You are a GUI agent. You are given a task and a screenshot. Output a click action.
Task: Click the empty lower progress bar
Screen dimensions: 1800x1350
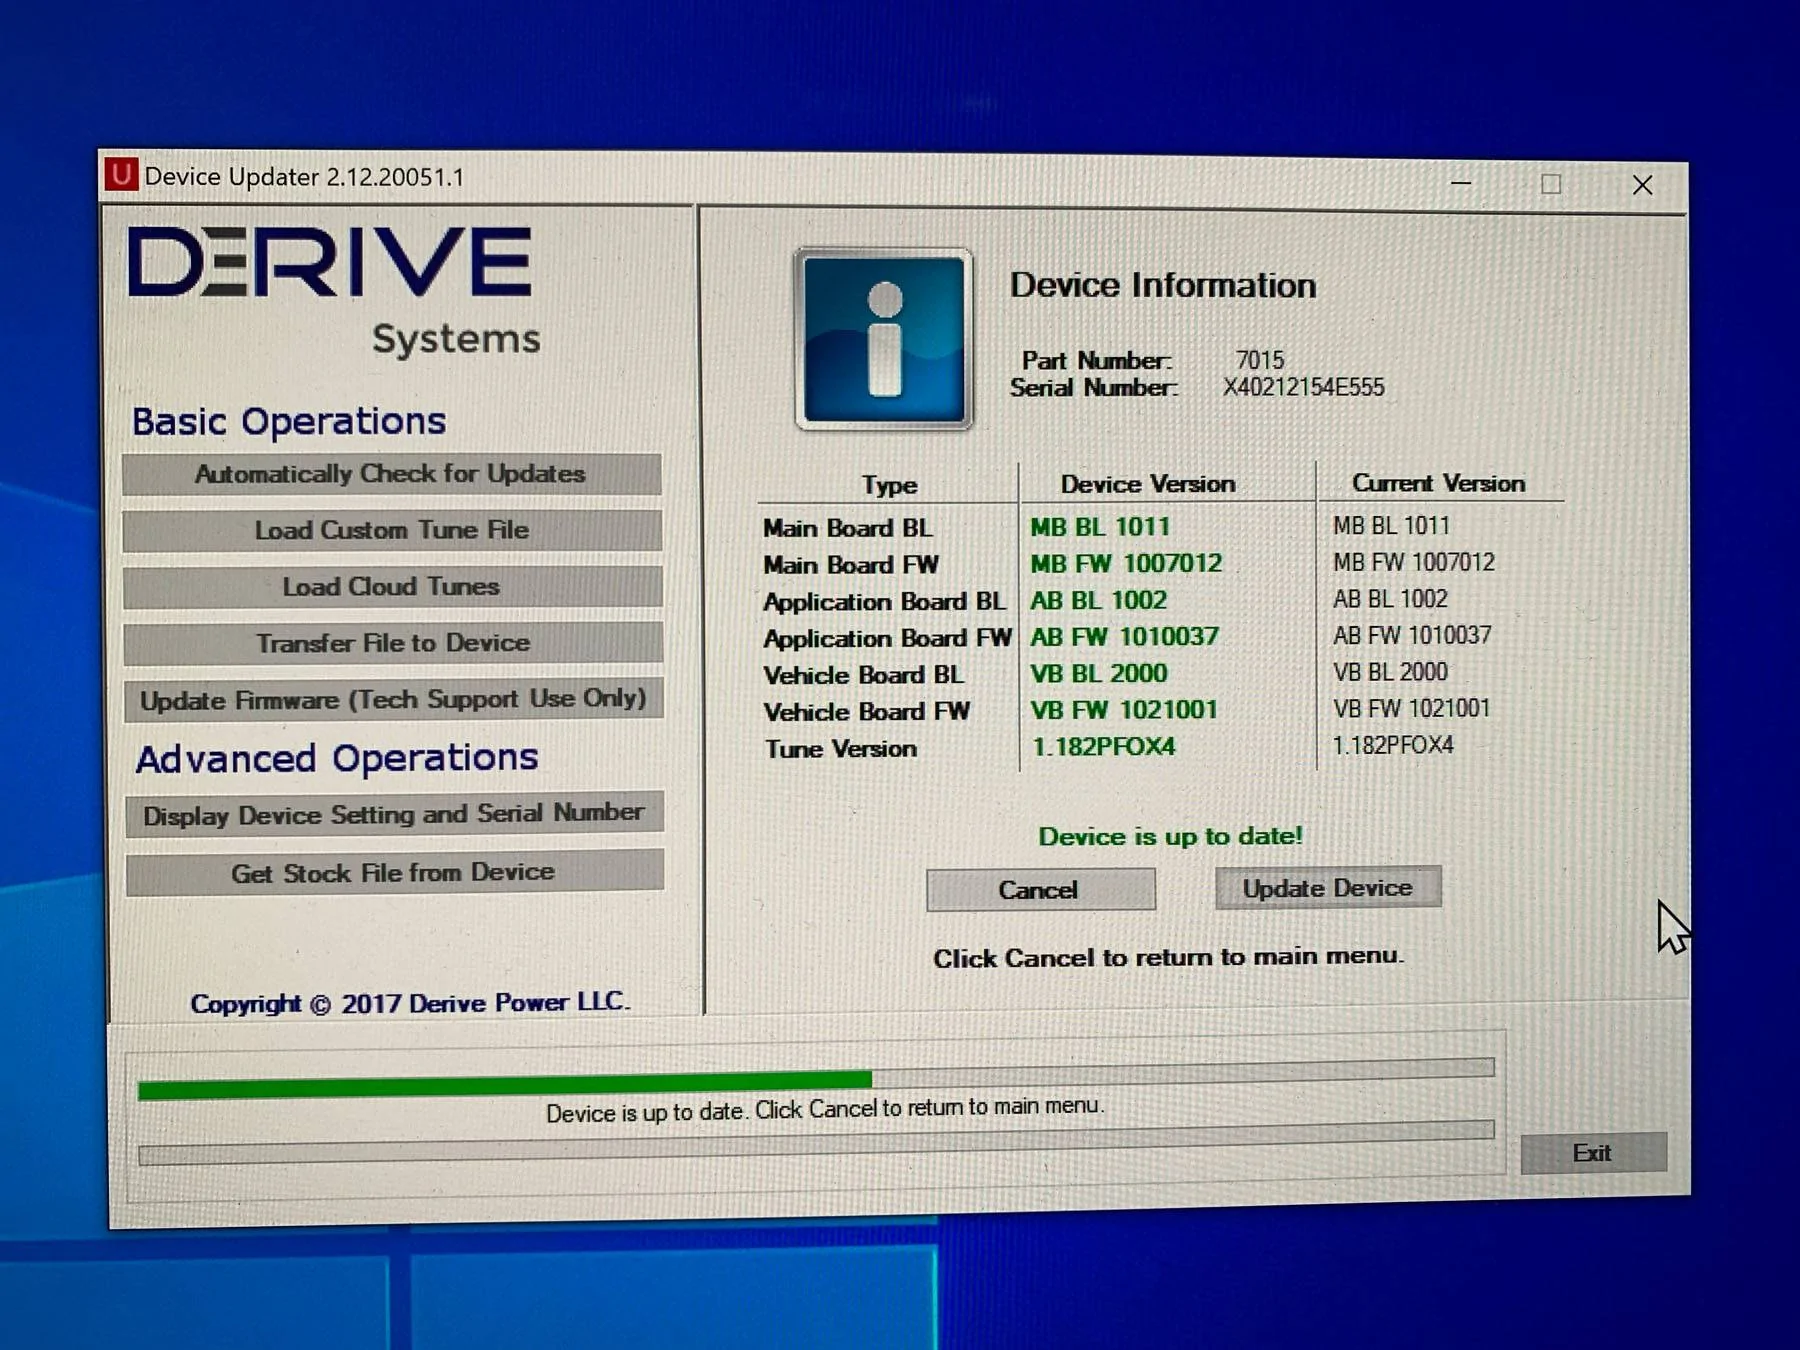point(816,1143)
